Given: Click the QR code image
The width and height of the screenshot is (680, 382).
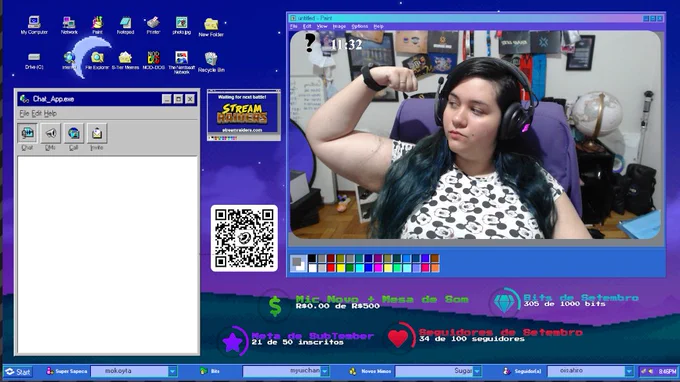Looking at the screenshot, I should (x=244, y=238).
